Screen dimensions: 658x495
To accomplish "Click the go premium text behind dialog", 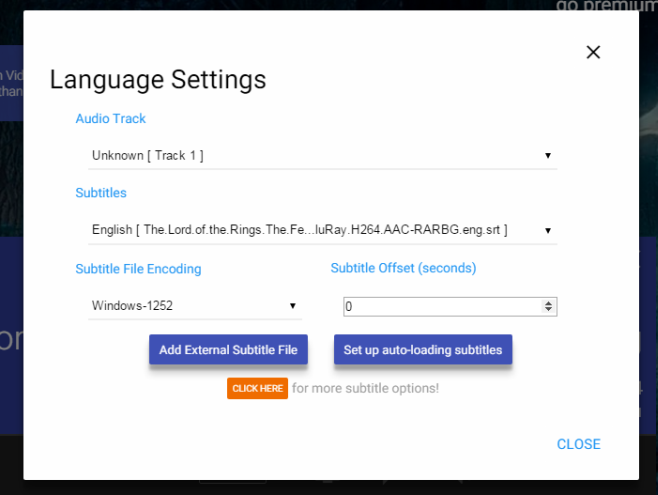I will (606, 5).
